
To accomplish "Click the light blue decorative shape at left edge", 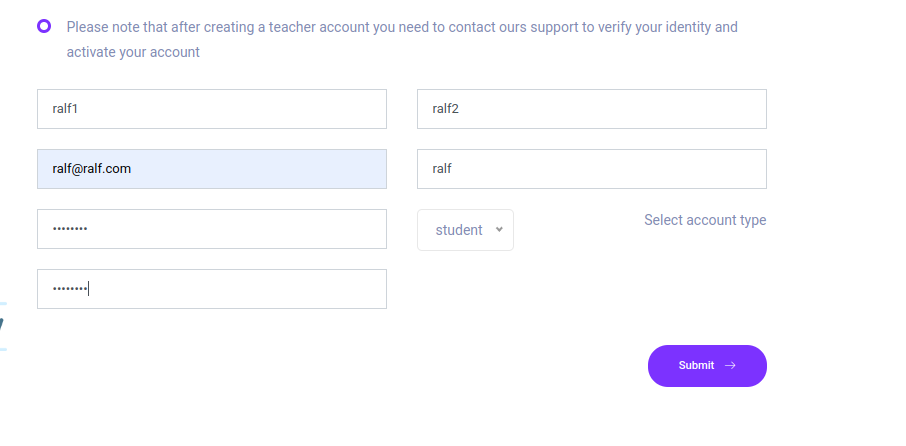I will tap(3, 325).
